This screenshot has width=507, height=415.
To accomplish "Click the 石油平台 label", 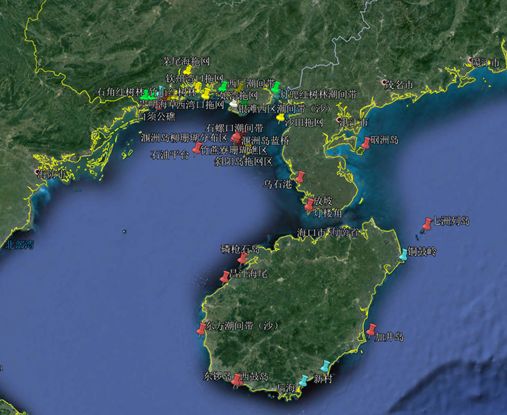I will click(x=170, y=155).
